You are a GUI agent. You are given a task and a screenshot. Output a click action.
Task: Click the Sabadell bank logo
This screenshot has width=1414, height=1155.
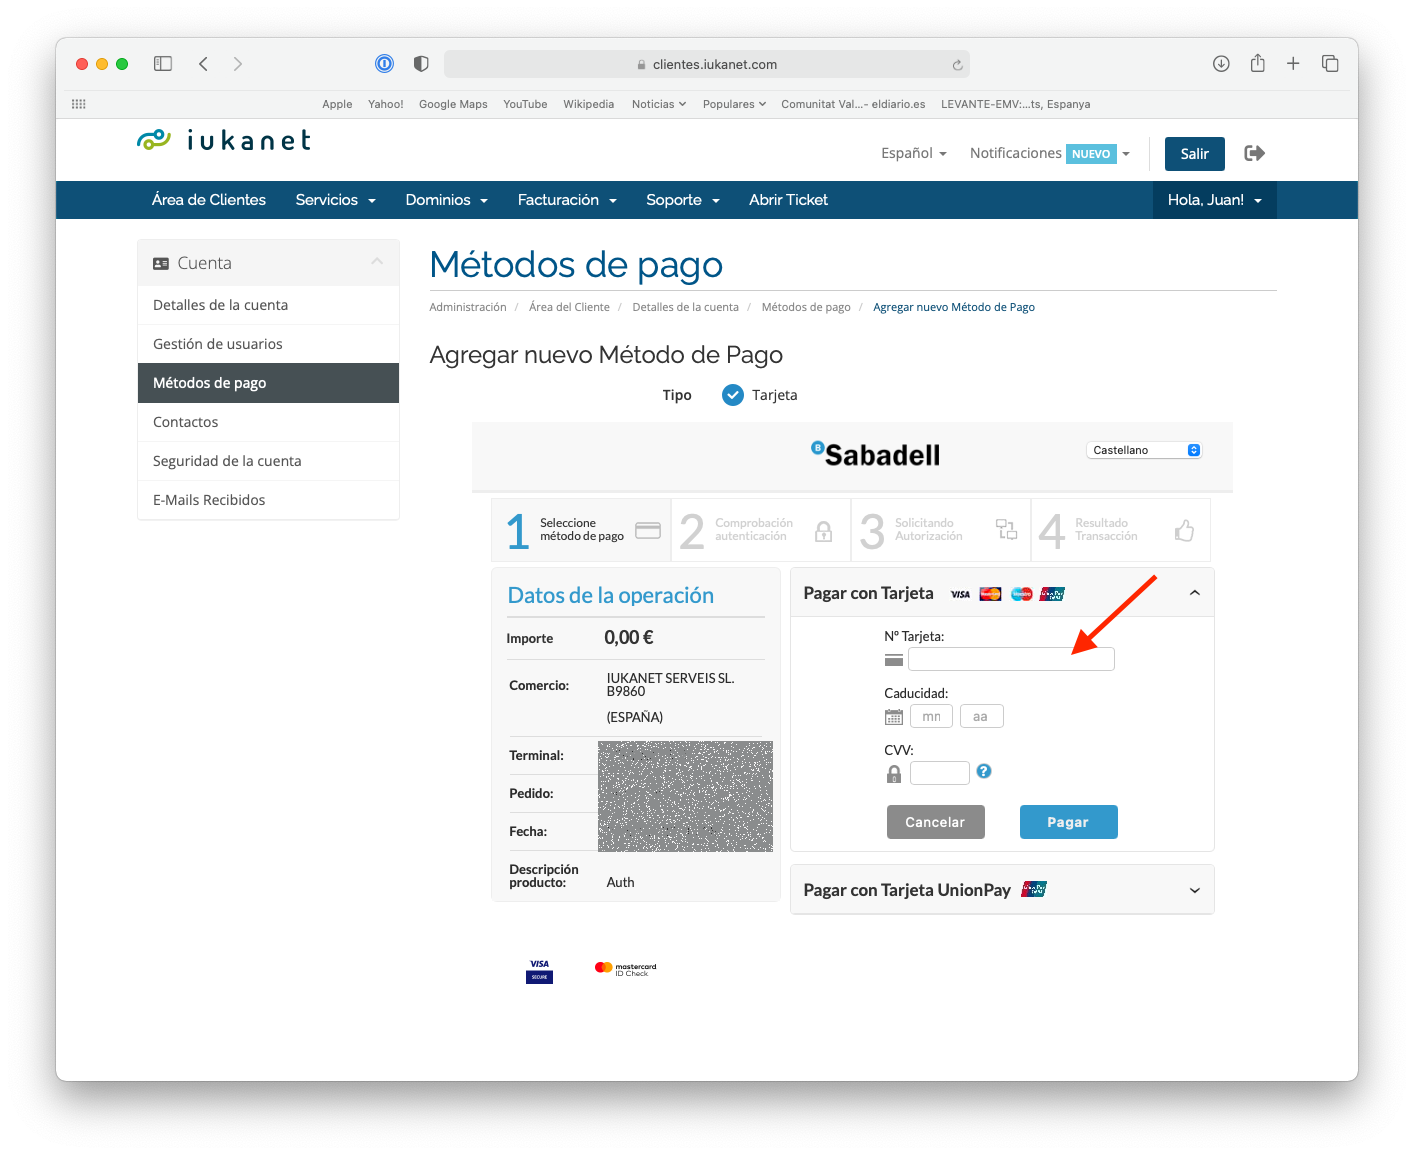pos(876,455)
